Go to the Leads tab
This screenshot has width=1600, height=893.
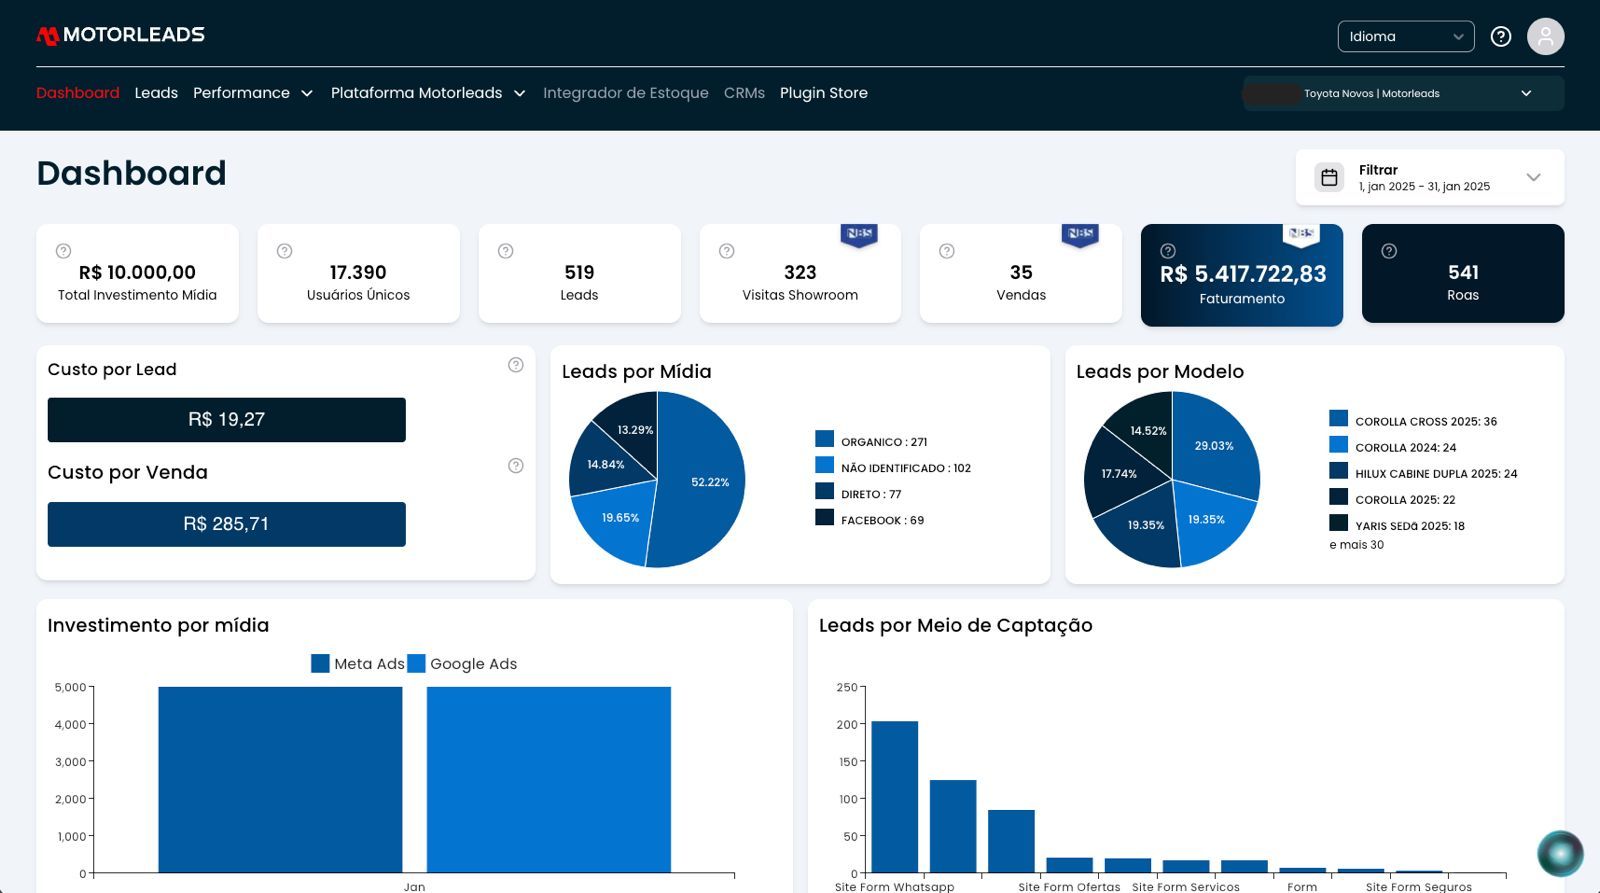pyautogui.click(x=156, y=93)
